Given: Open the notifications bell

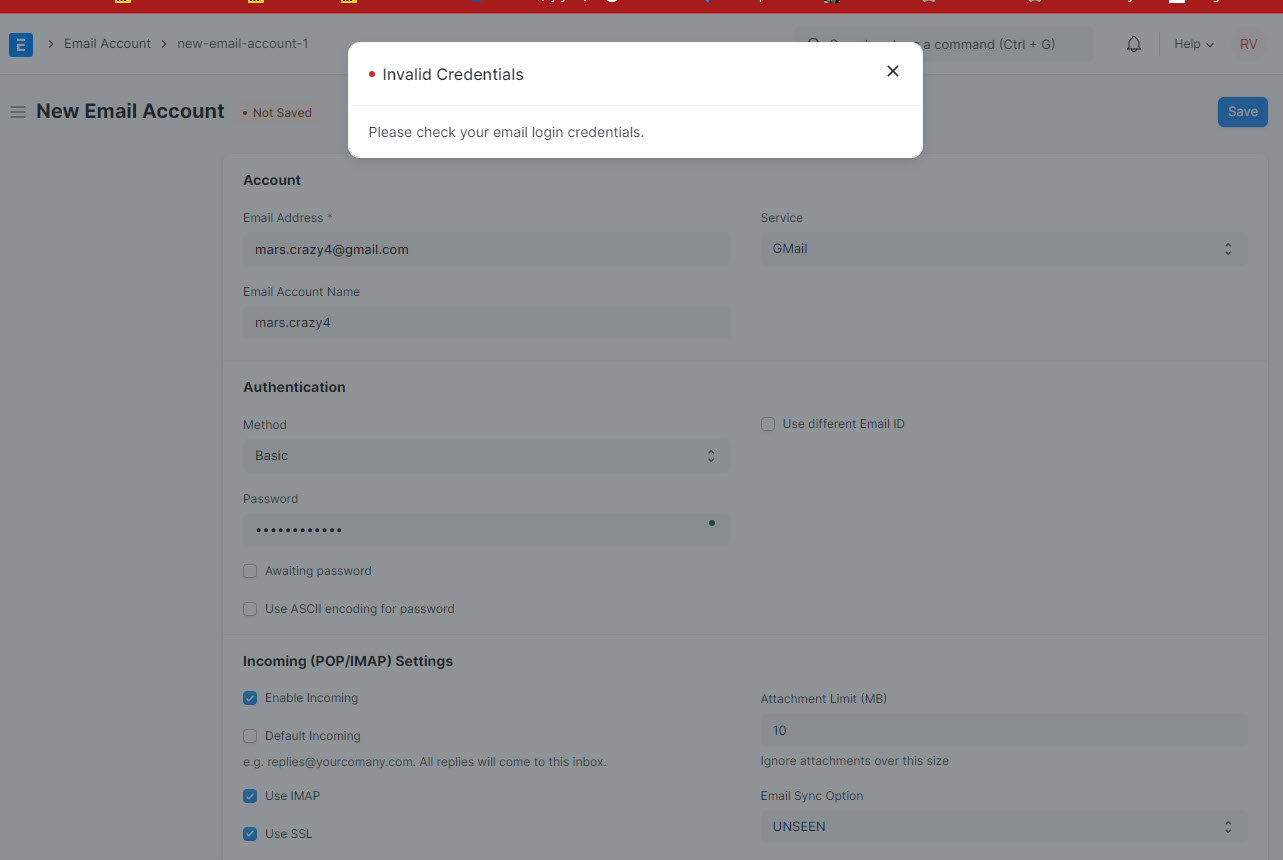Looking at the screenshot, I should point(1133,43).
